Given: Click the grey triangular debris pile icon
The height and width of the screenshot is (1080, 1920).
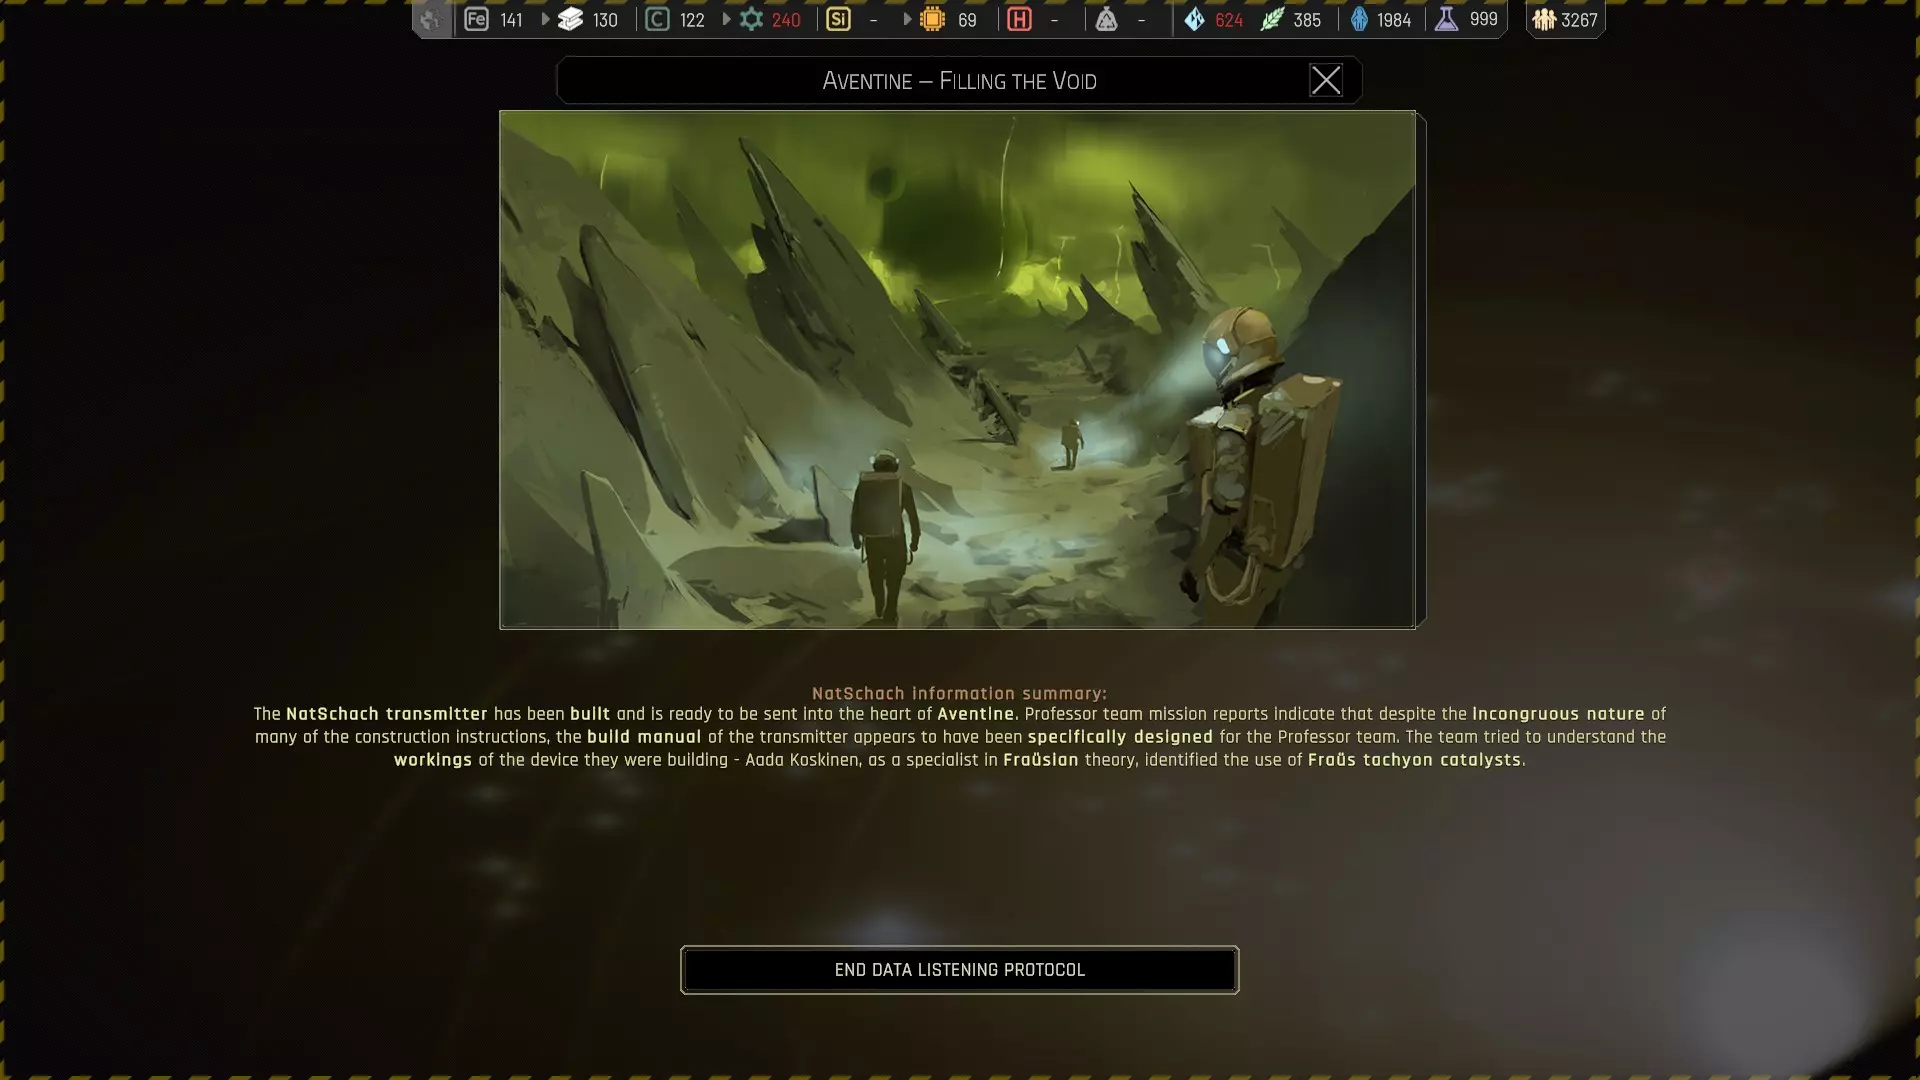Looking at the screenshot, I should tap(1106, 19).
